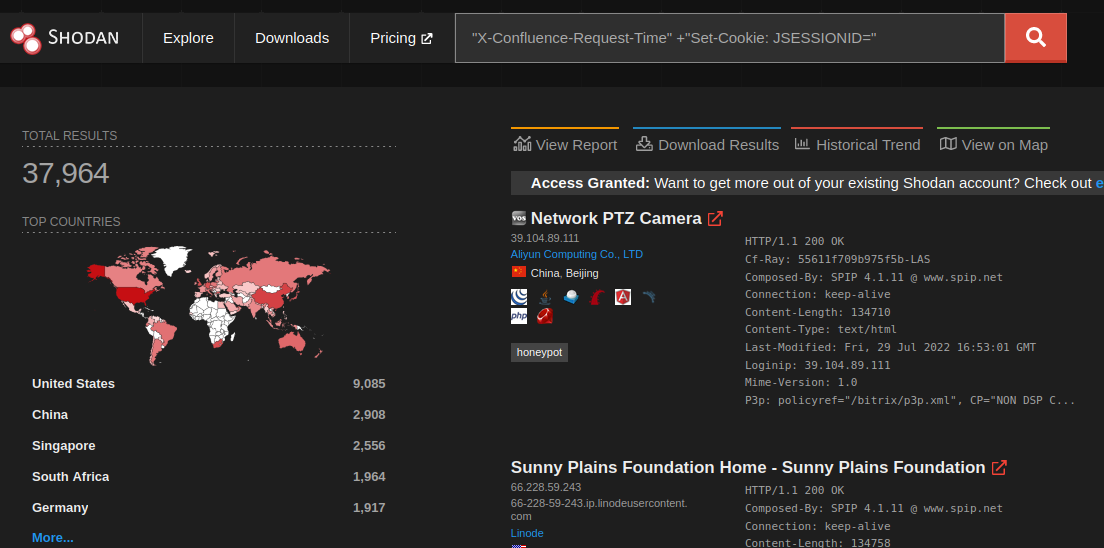The image size is (1104, 548).
Task: Focus the search query input field
Action: pos(729,38)
